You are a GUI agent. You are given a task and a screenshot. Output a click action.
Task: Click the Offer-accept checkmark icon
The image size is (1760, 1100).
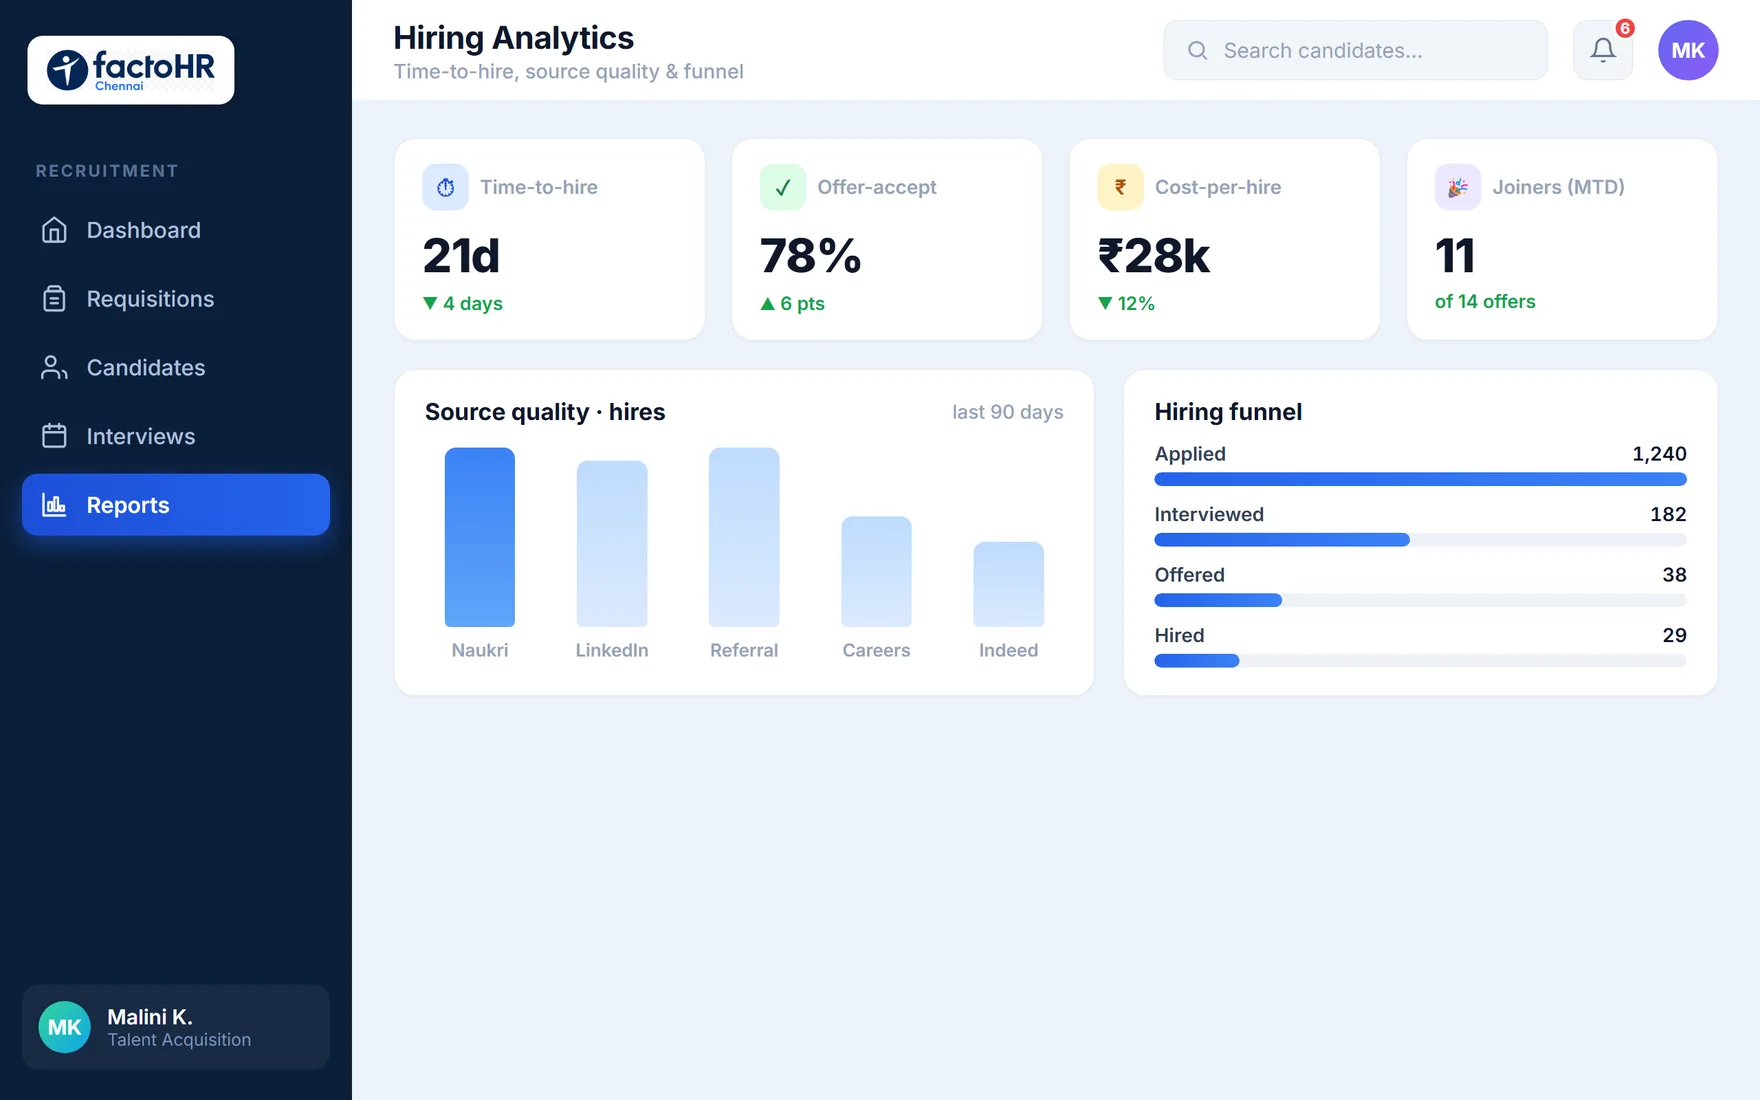[783, 187]
